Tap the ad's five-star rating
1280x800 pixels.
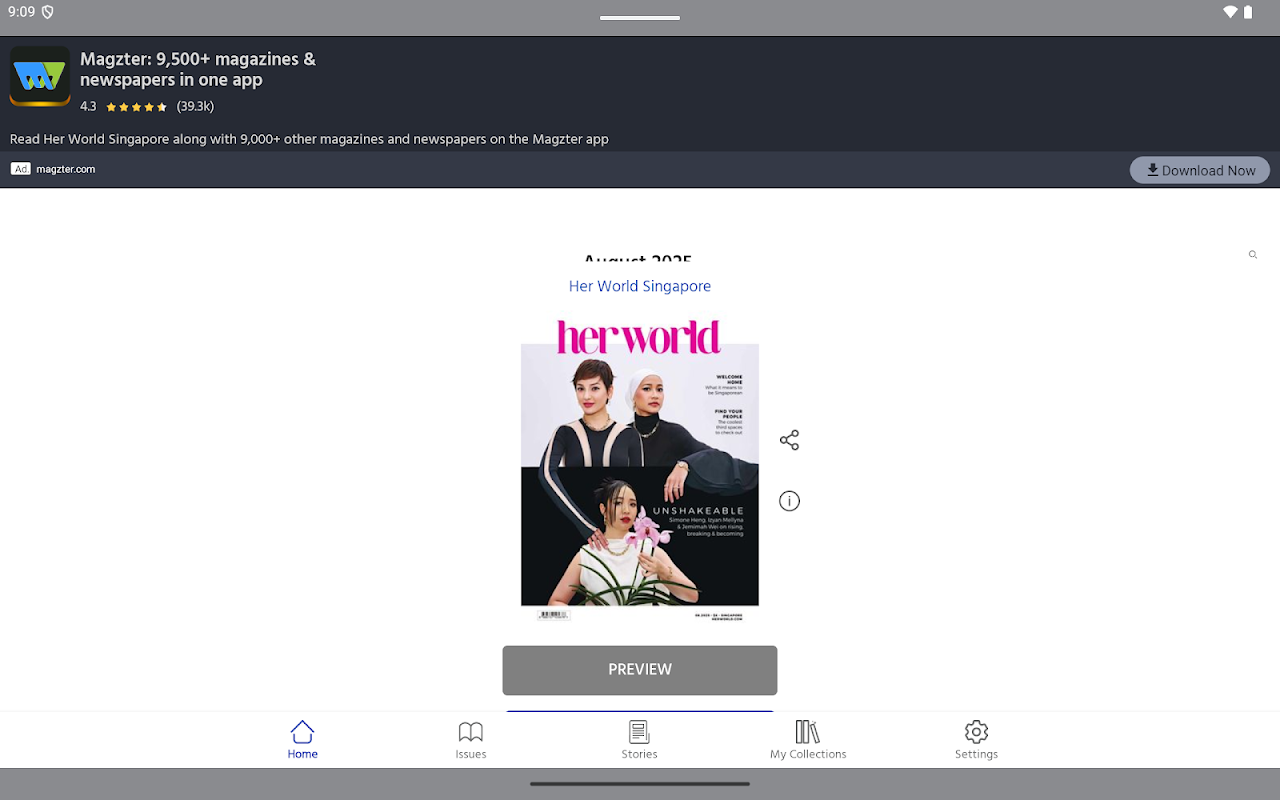(136, 107)
